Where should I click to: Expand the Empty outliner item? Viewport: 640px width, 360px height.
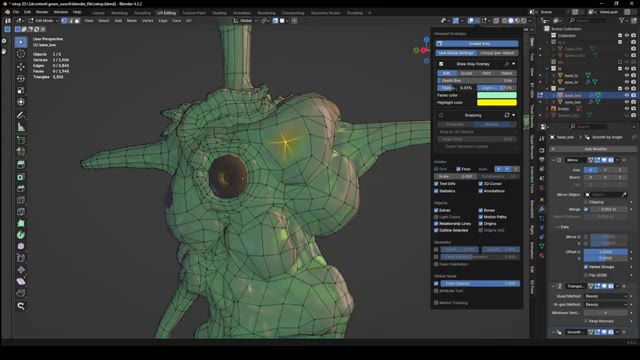pyautogui.click(x=547, y=109)
